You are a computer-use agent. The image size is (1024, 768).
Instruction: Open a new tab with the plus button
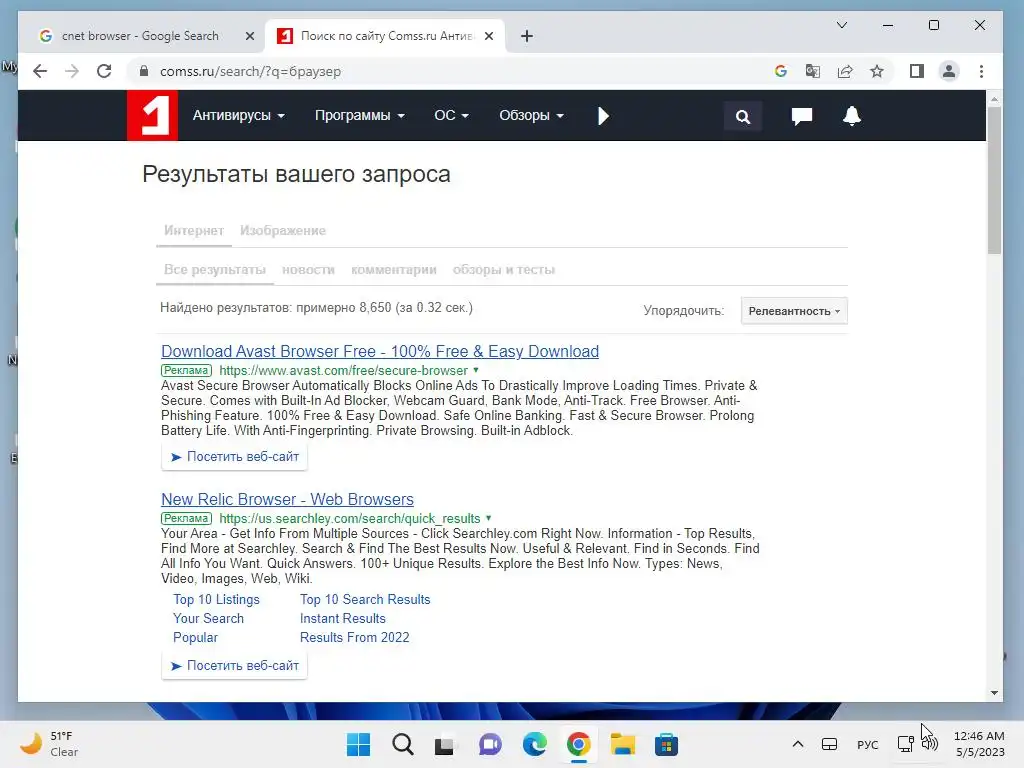pos(527,36)
